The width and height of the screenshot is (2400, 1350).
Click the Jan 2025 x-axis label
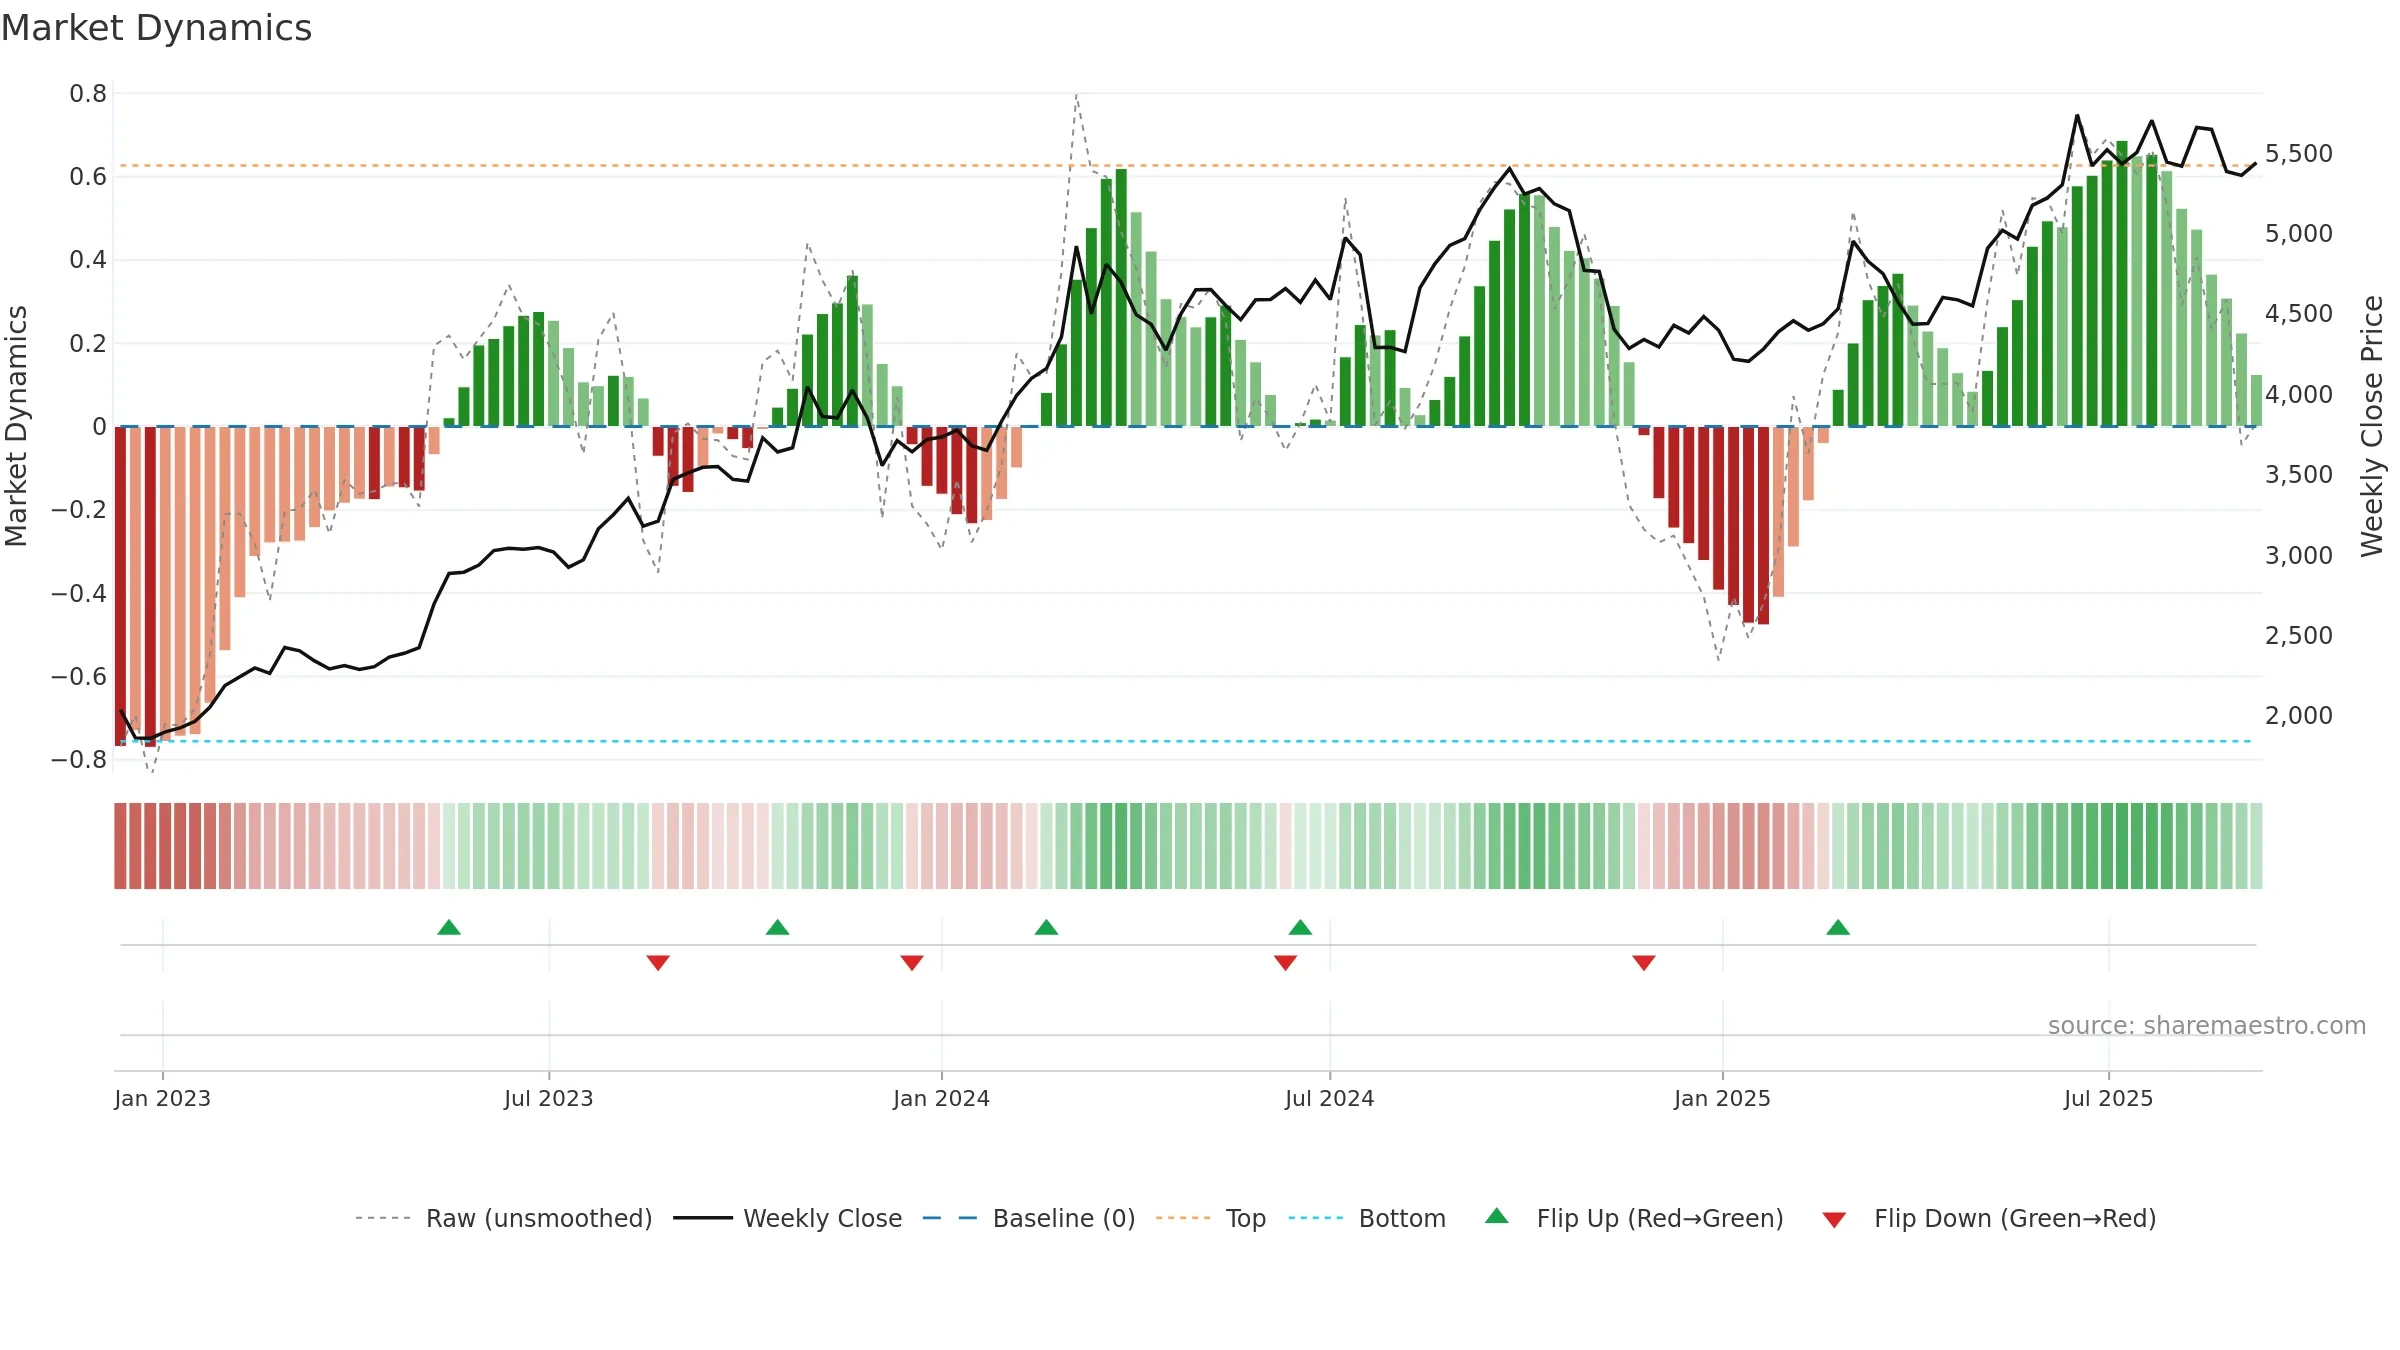click(1722, 1098)
